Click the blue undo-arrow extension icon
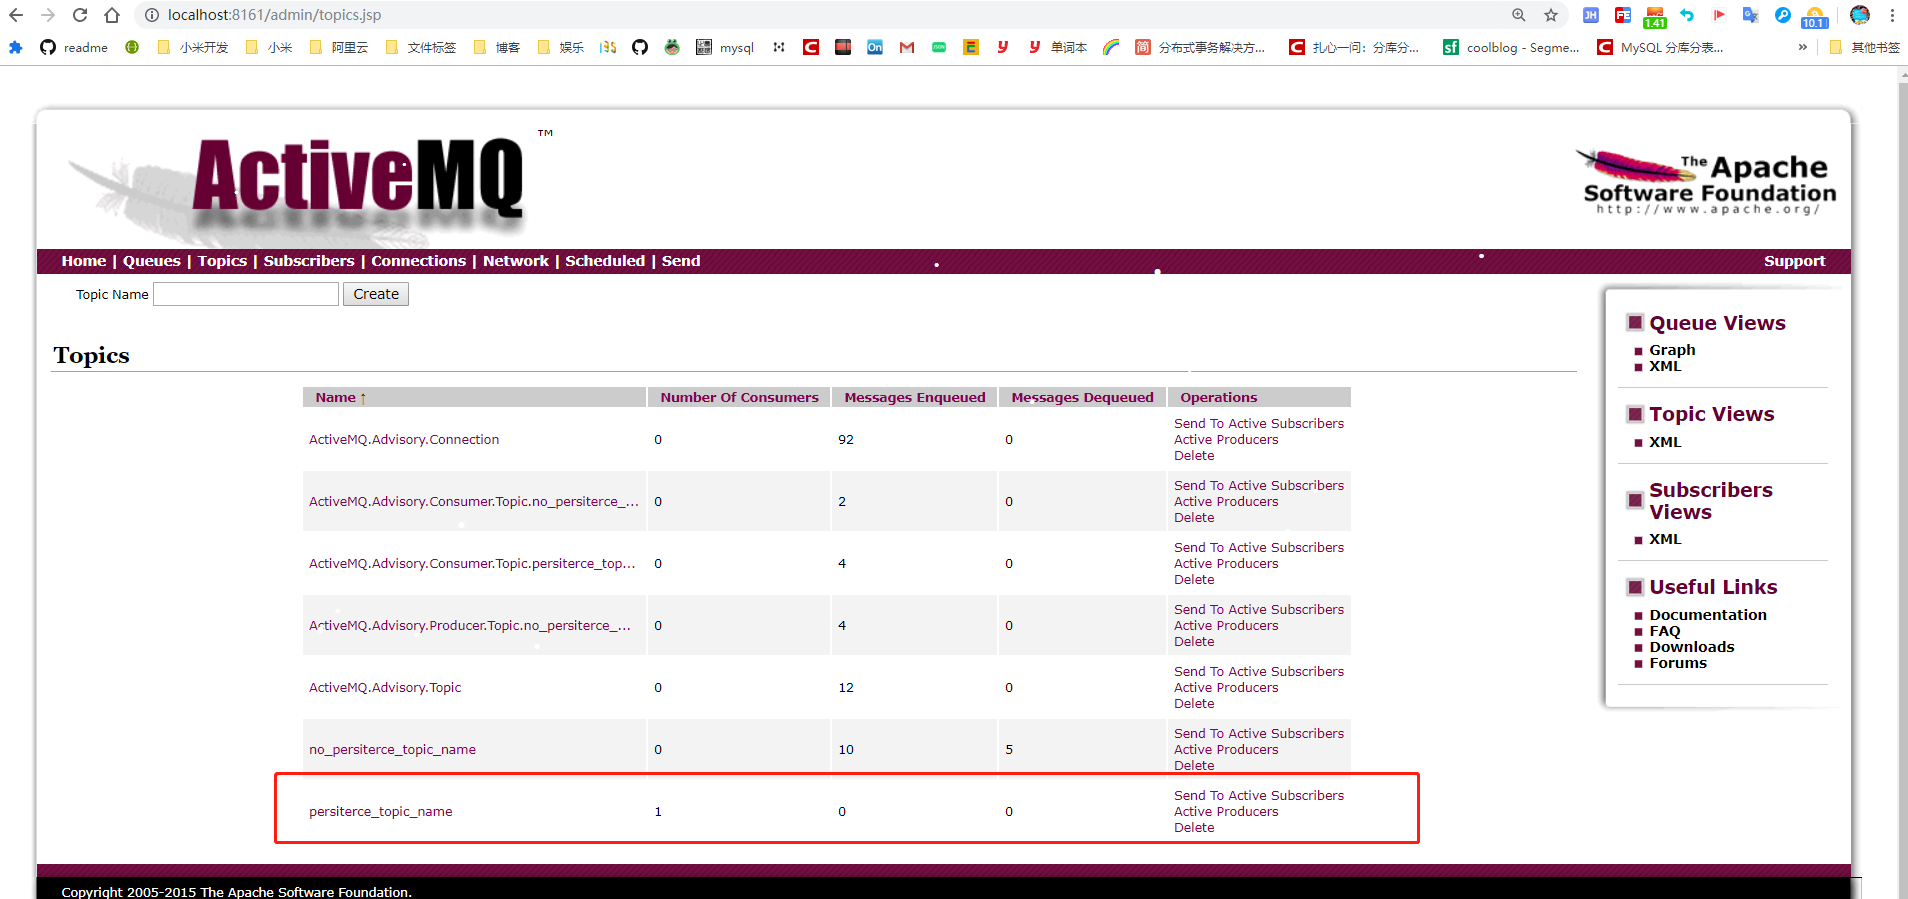This screenshot has height=899, width=1908. [x=1687, y=15]
